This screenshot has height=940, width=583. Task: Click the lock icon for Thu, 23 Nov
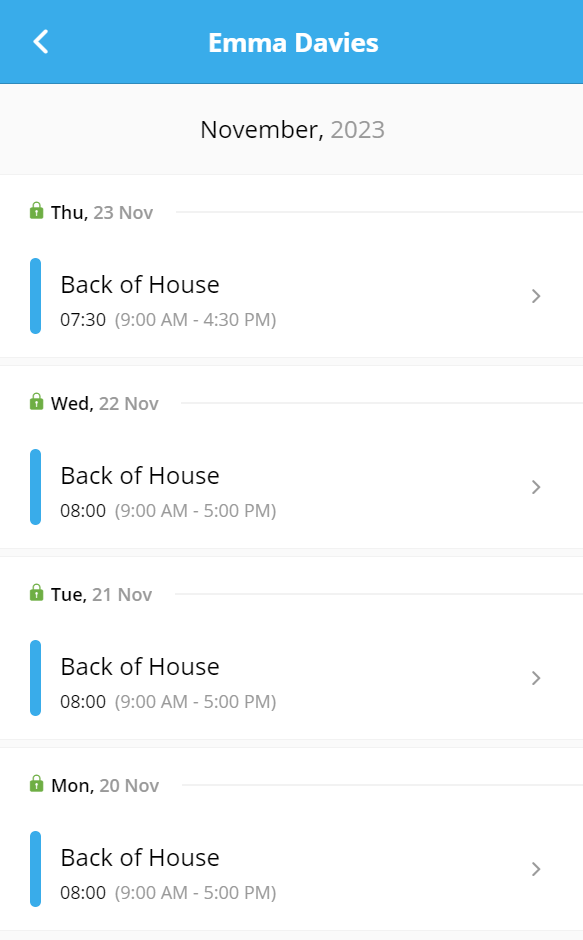click(37, 211)
